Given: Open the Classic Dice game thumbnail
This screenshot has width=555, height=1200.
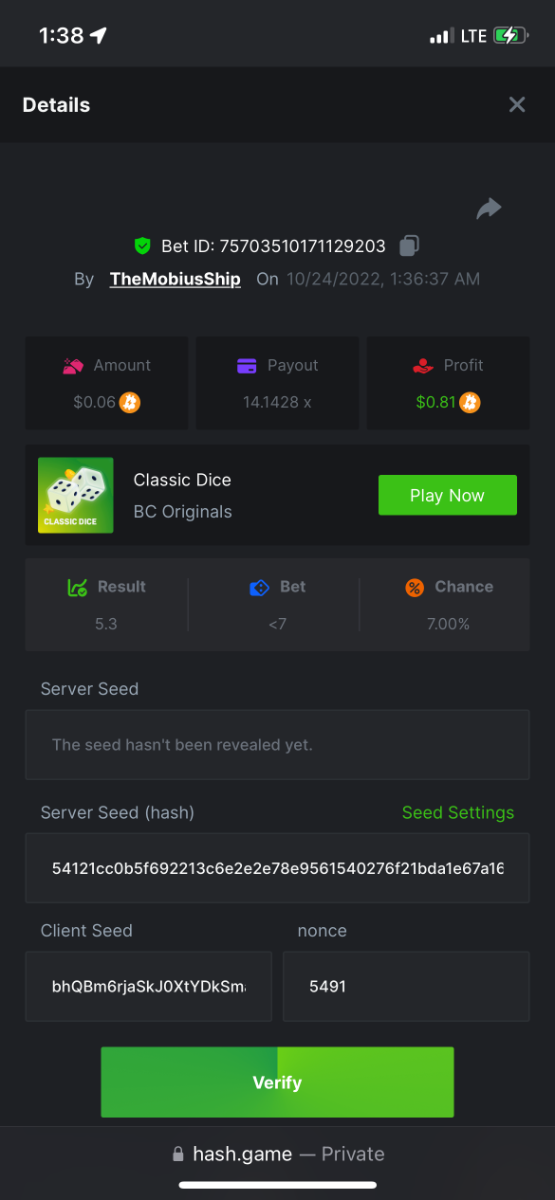Looking at the screenshot, I should (x=76, y=495).
